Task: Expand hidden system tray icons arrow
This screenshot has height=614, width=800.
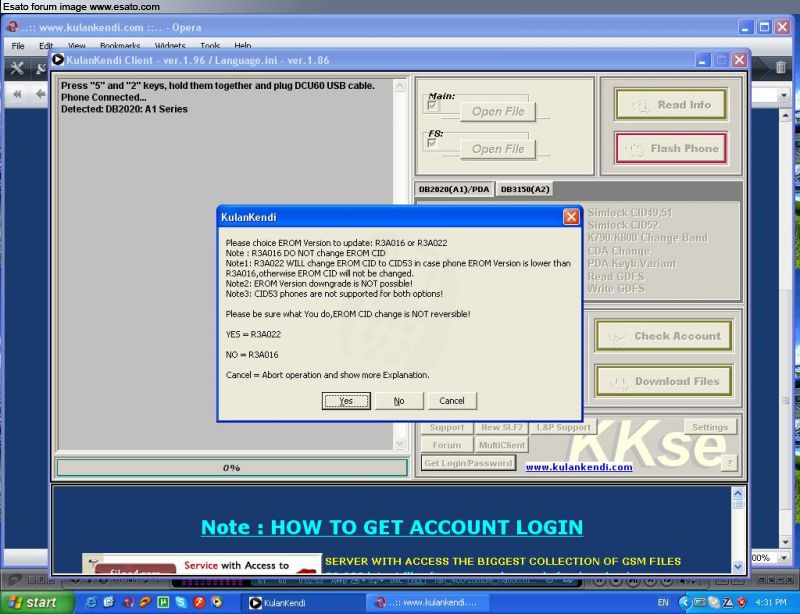Action: (684, 603)
